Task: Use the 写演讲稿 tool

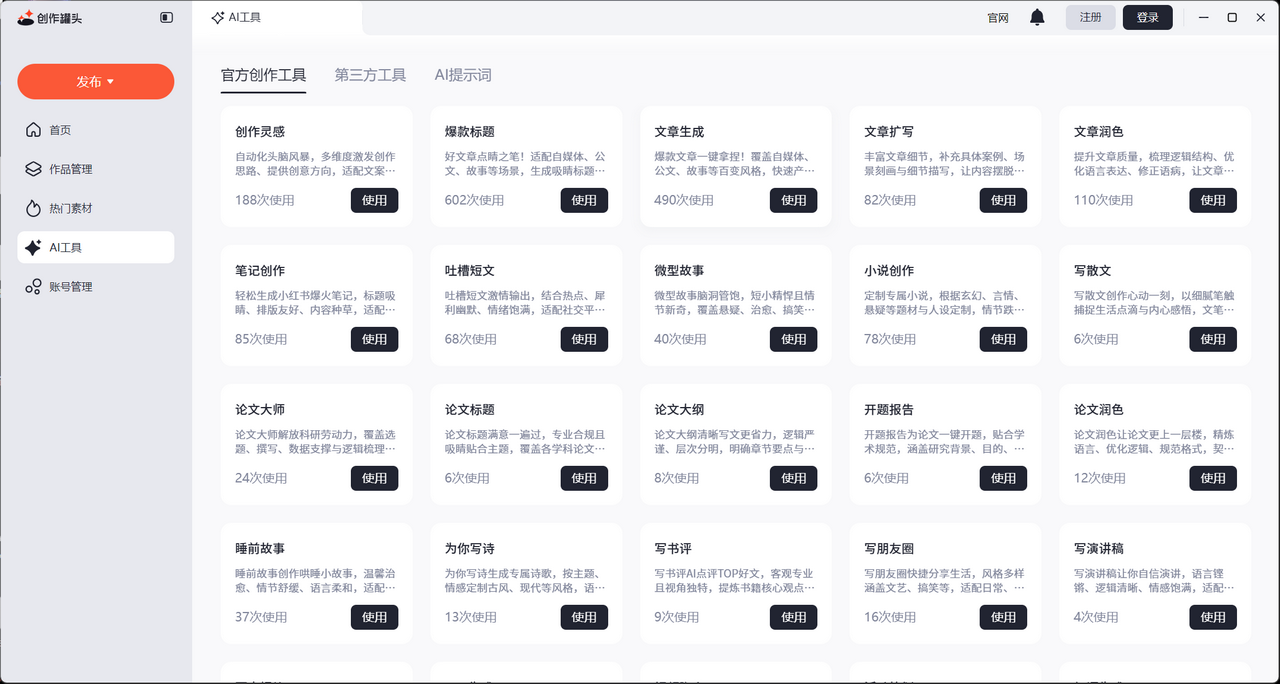Action: pyautogui.click(x=1213, y=617)
